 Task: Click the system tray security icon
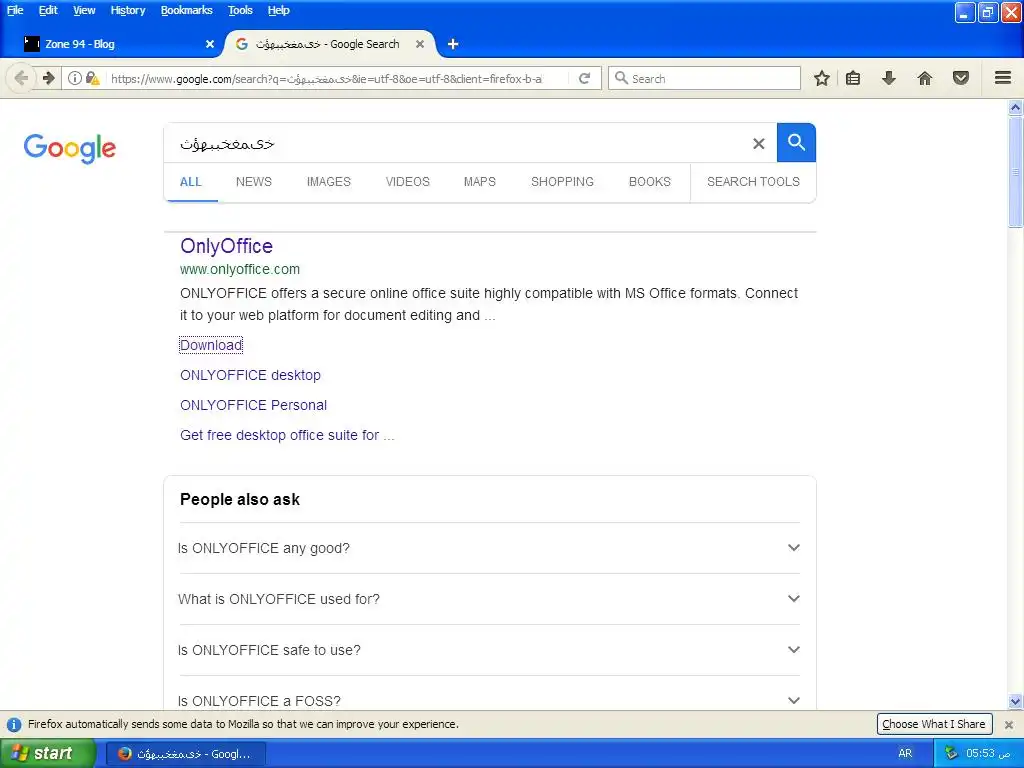coord(951,753)
